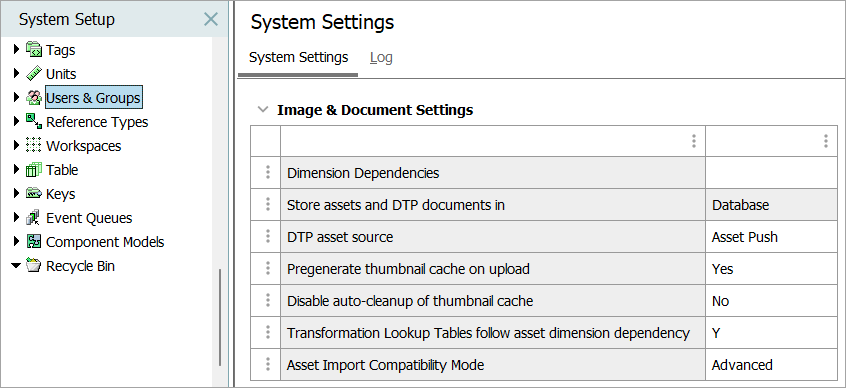Open row menu for Disable auto-cleanup row
Image resolution: width=846 pixels, height=388 pixels.
click(x=268, y=301)
